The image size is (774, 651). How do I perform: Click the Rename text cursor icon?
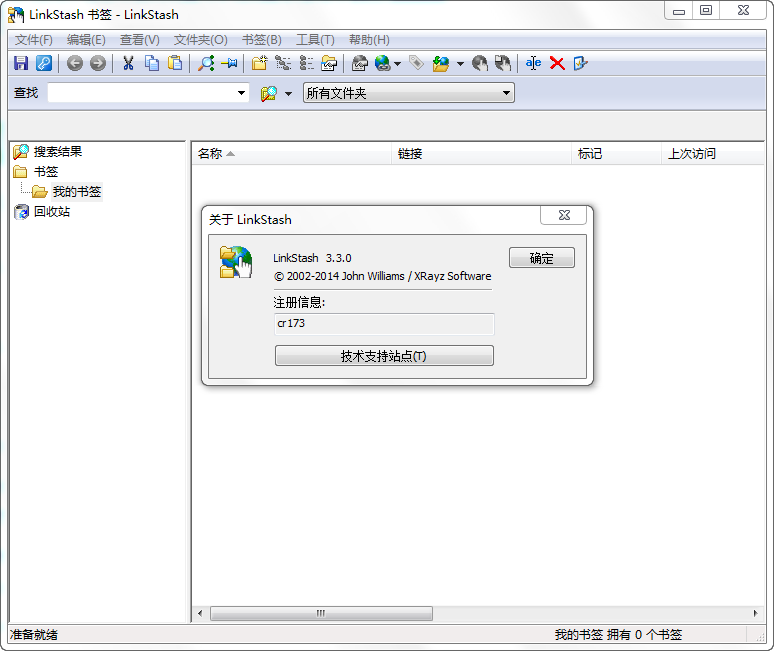click(533, 63)
